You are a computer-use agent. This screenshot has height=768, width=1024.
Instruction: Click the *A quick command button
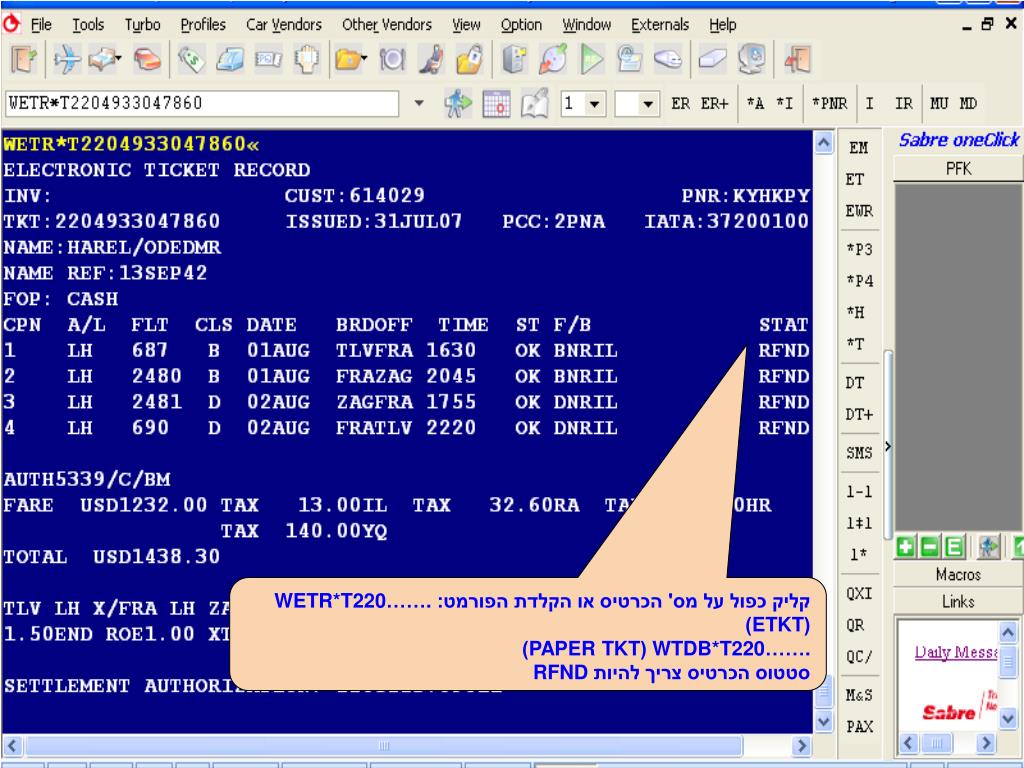(756, 104)
